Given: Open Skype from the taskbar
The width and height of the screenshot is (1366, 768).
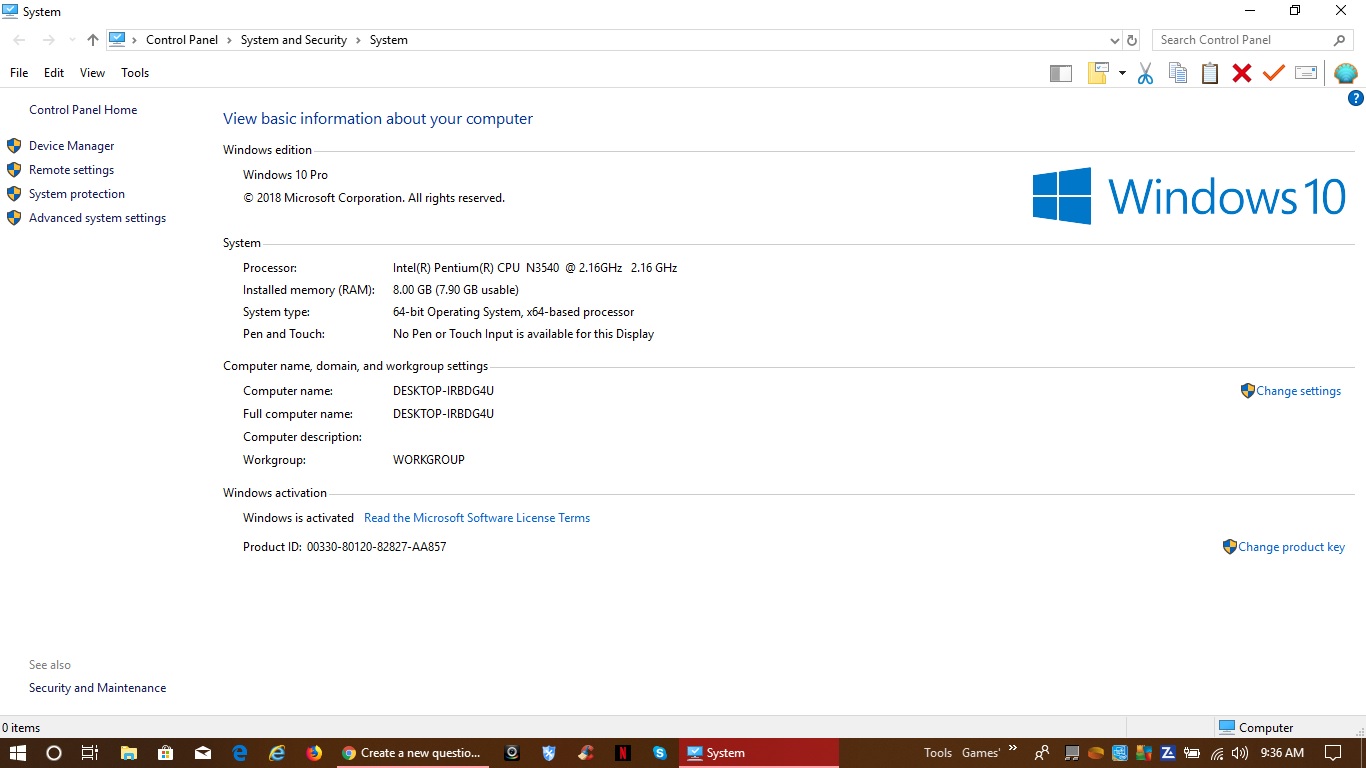Looking at the screenshot, I should click(x=660, y=753).
